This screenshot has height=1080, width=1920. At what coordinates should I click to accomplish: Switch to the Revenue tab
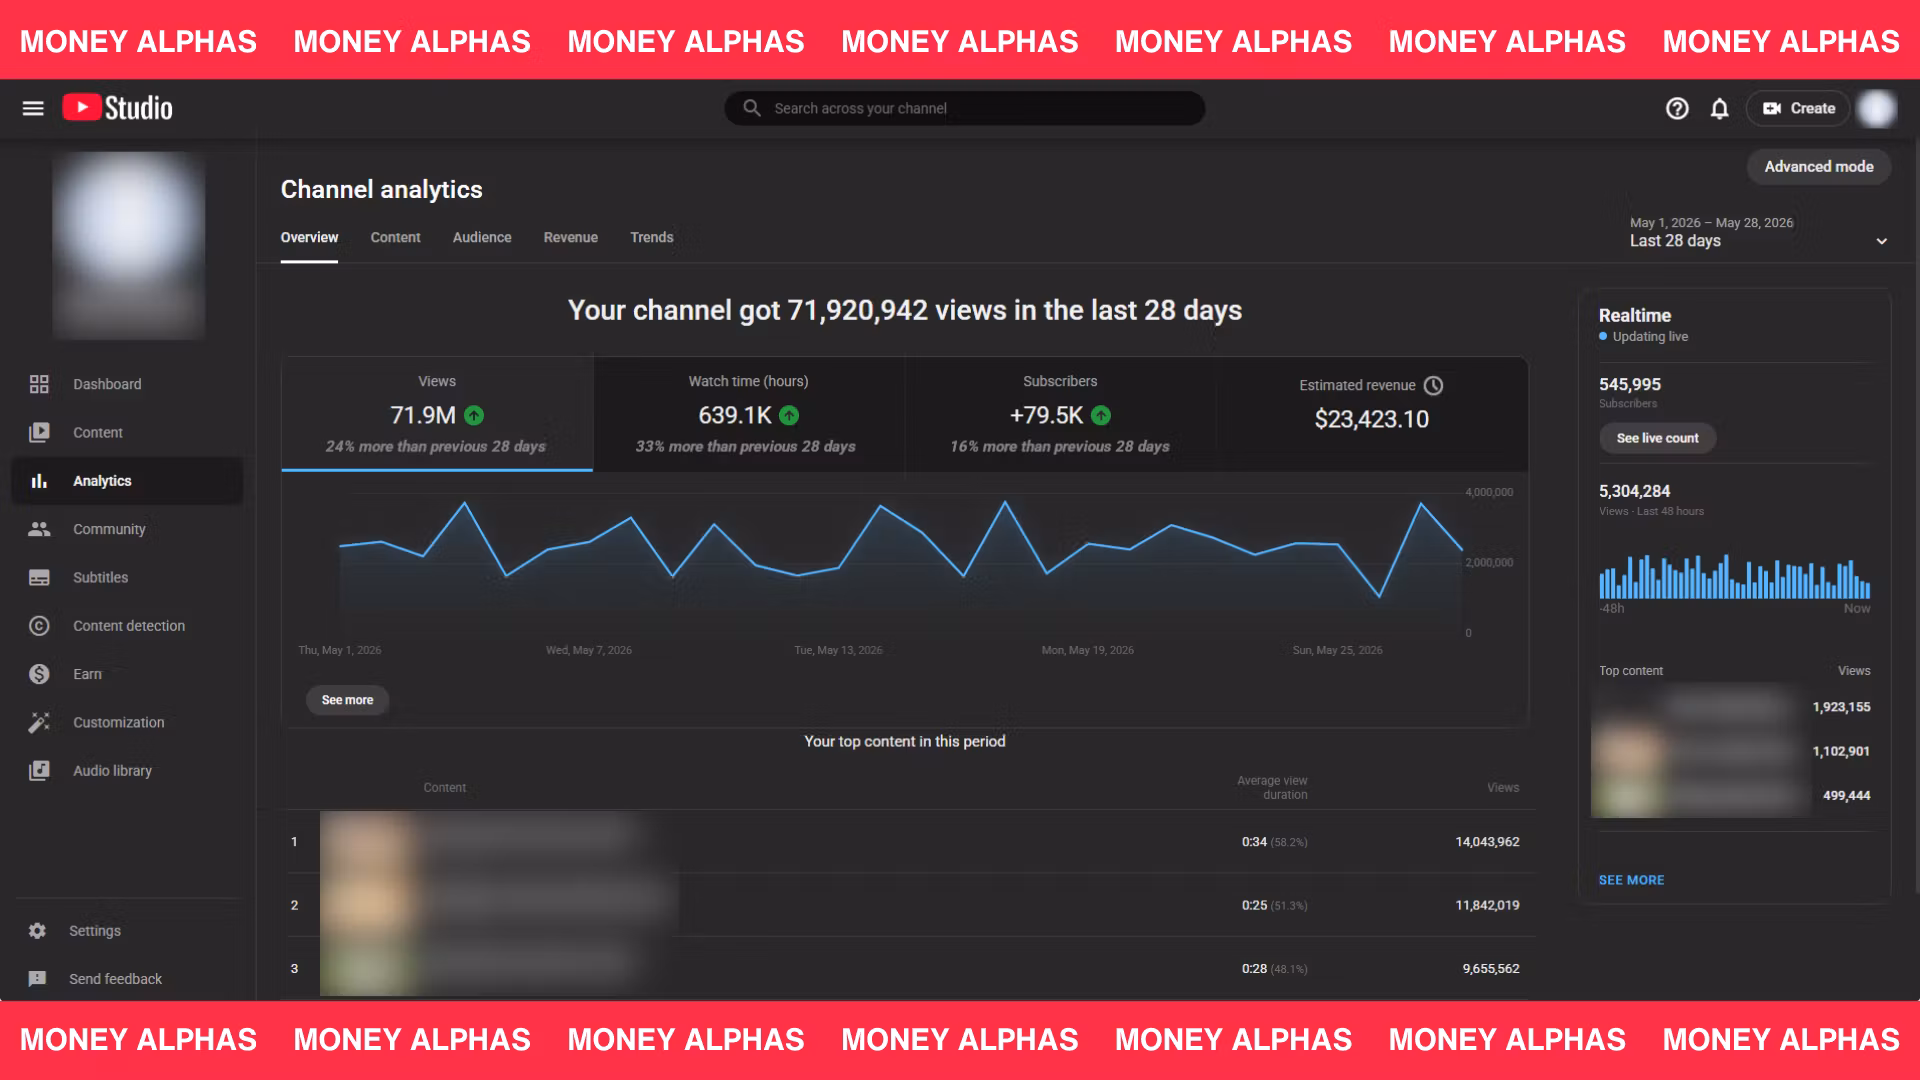[x=570, y=237]
